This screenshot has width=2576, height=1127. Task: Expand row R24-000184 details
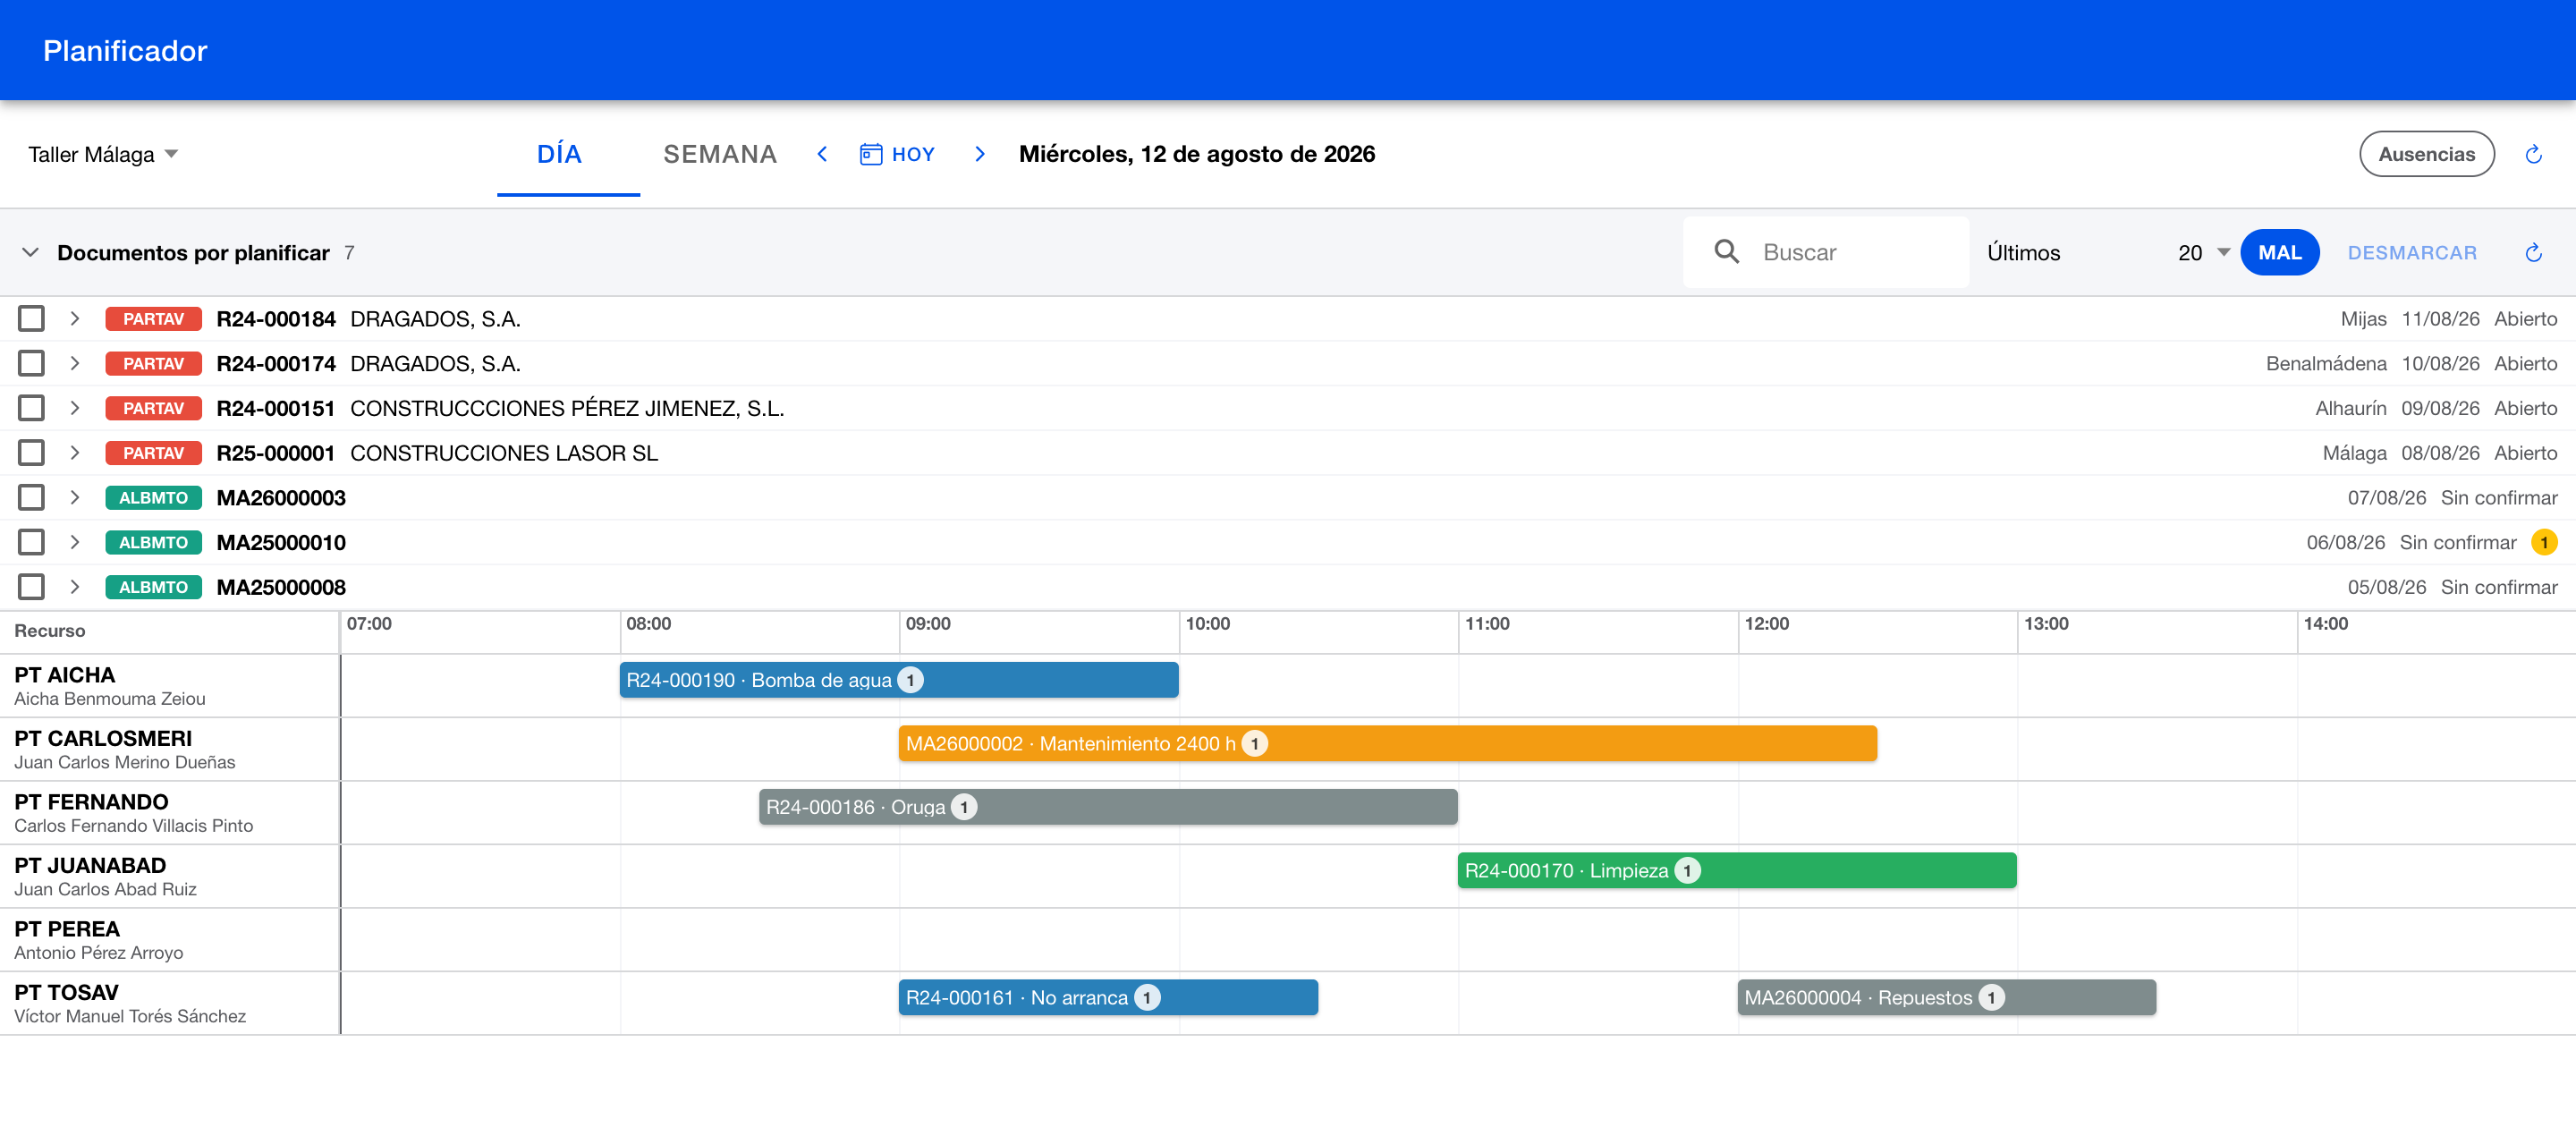(x=74, y=319)
